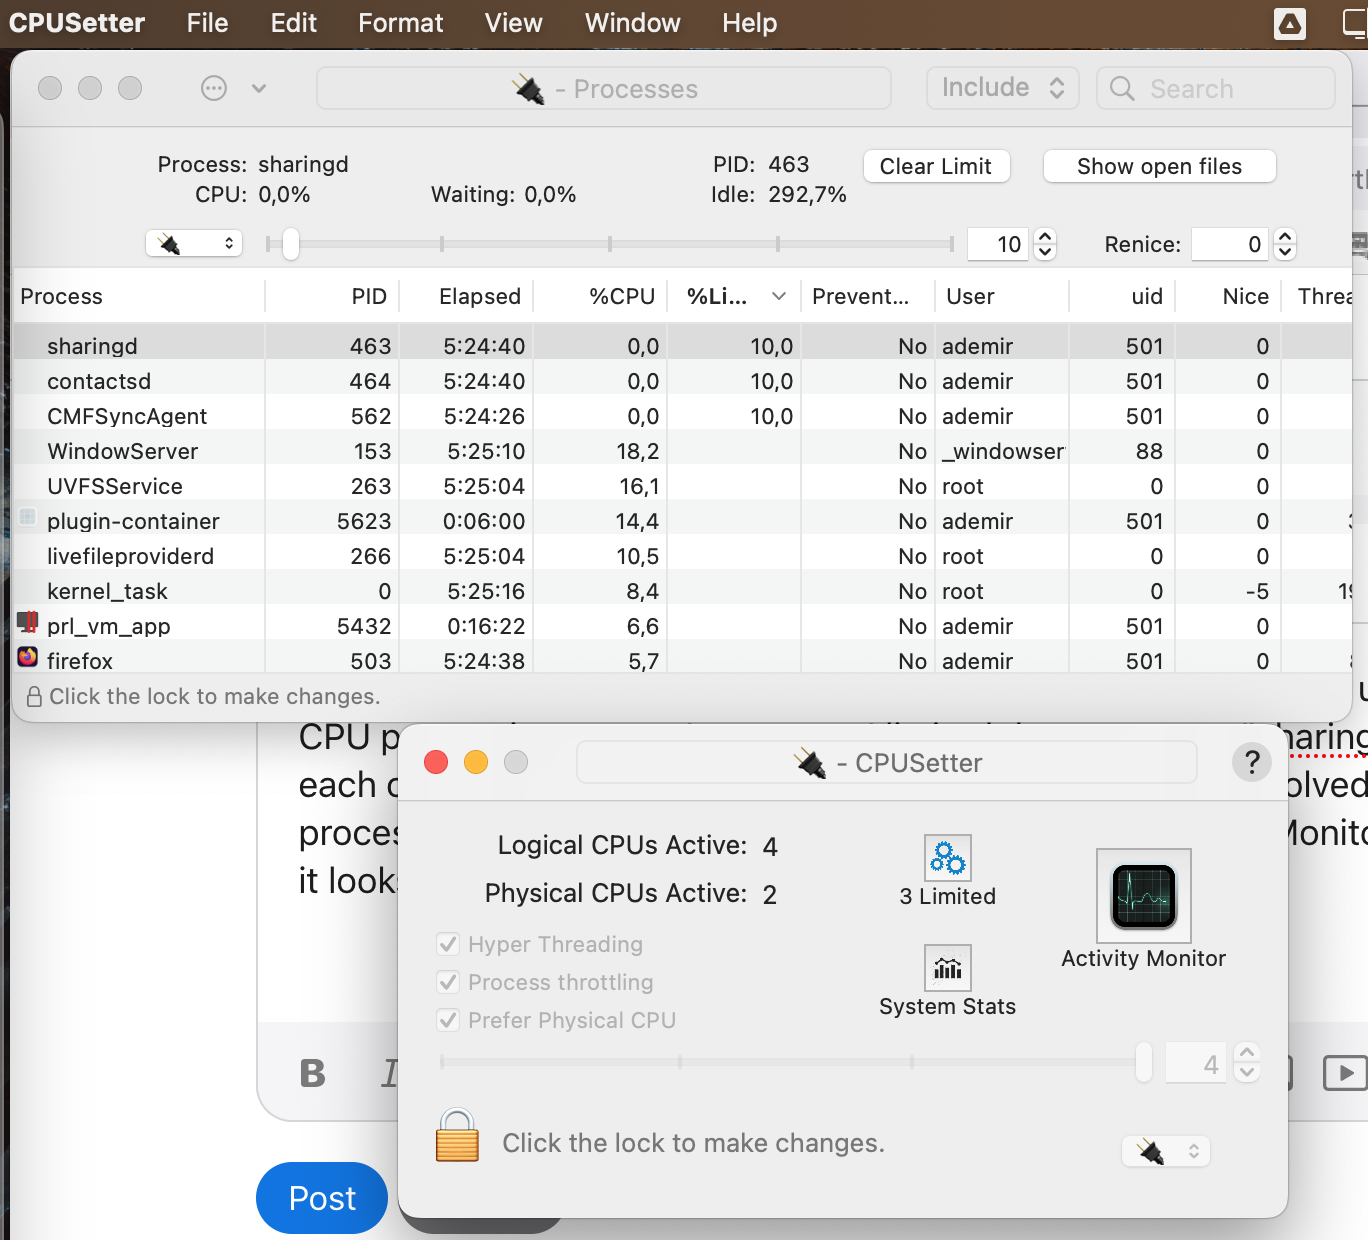This screenshot has height=1240, width=1368.
Task: Toggle Process throttling checkbox
Action: click(448, 982)
